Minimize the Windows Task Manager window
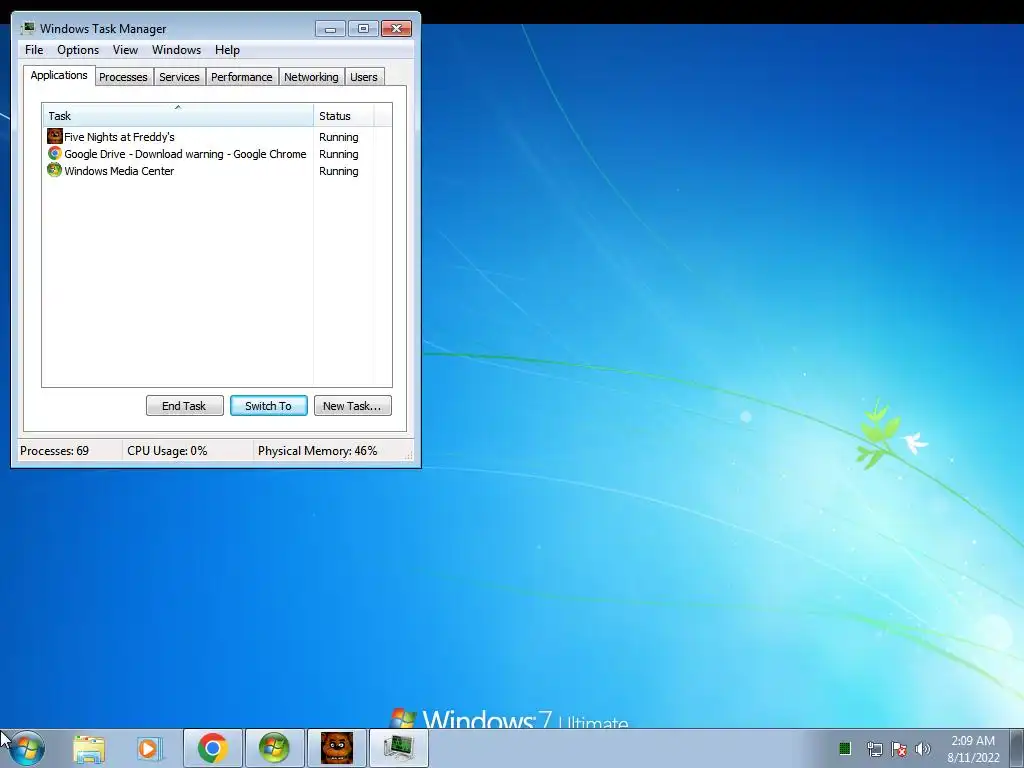The image size is (1024, 768). coord(330,29)
